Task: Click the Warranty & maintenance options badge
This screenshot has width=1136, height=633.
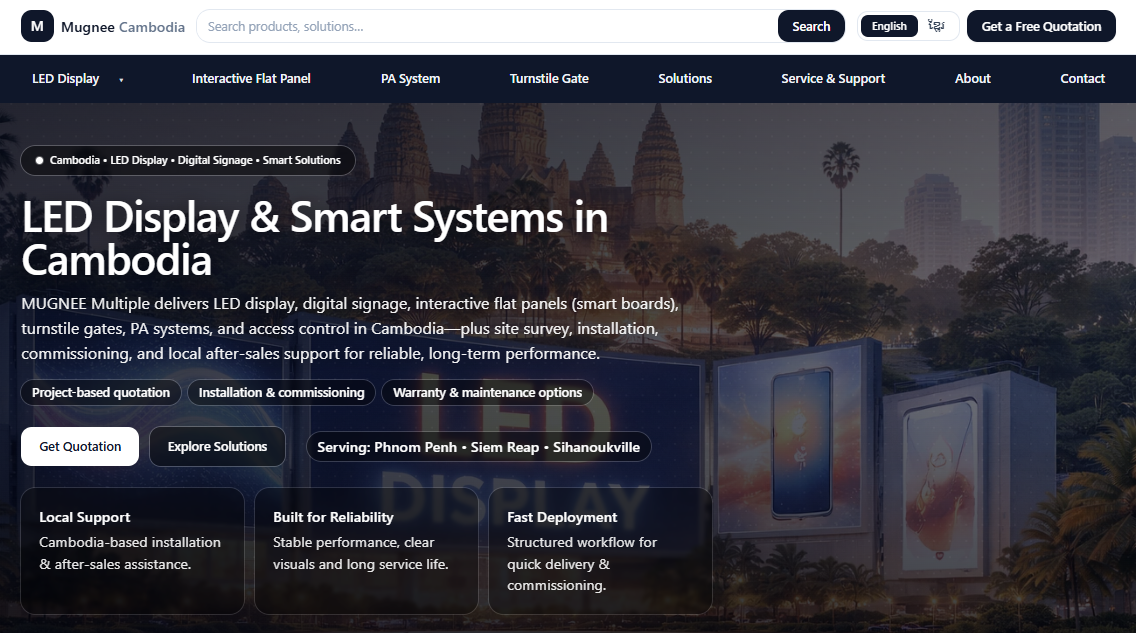Action: pyautogui.click(x=487, y=392)
